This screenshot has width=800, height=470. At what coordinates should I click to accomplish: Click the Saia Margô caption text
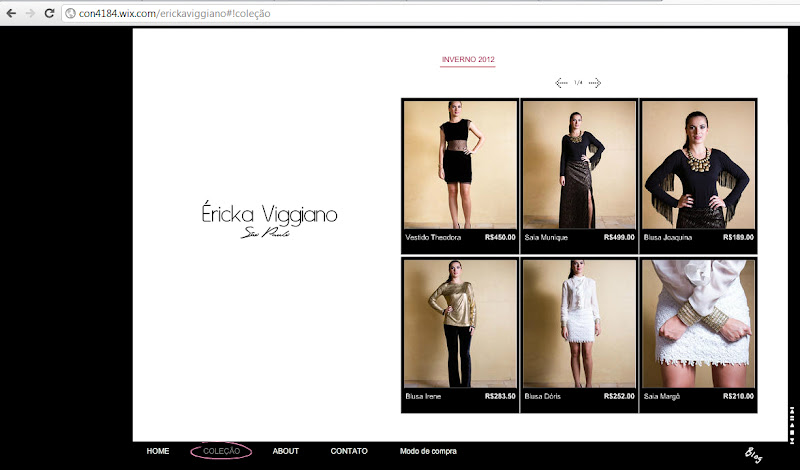662,396
